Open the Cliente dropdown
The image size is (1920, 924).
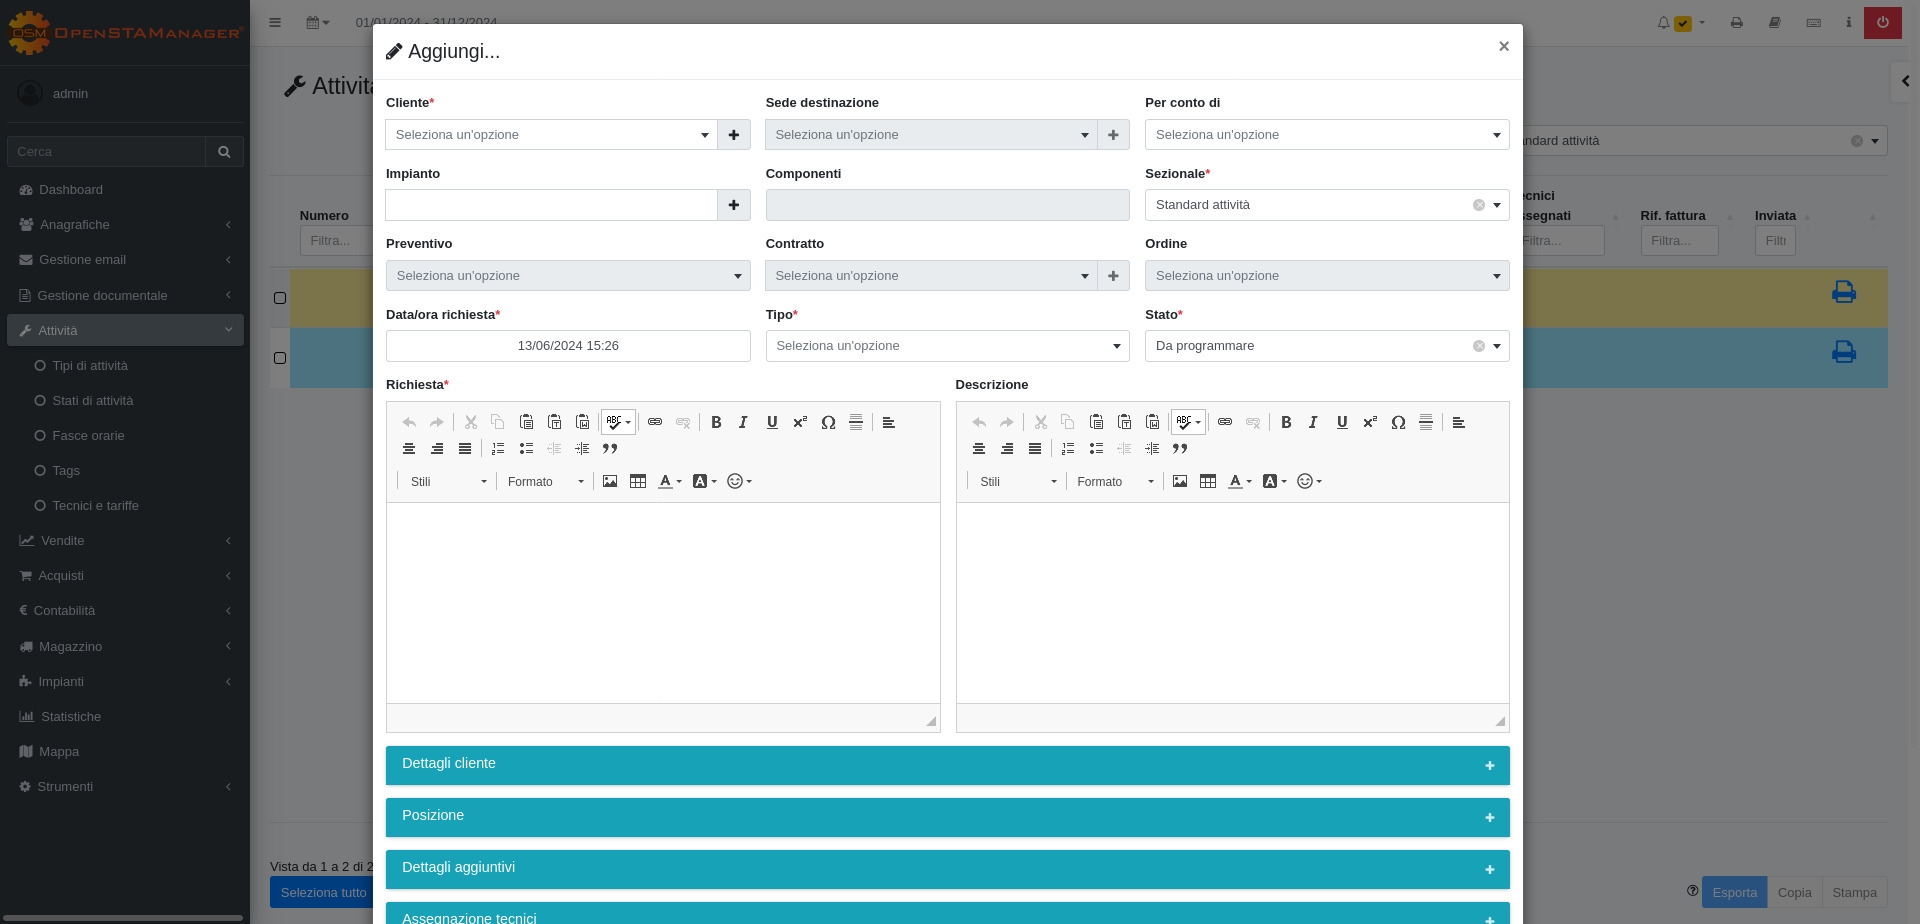tap(551, 135)
